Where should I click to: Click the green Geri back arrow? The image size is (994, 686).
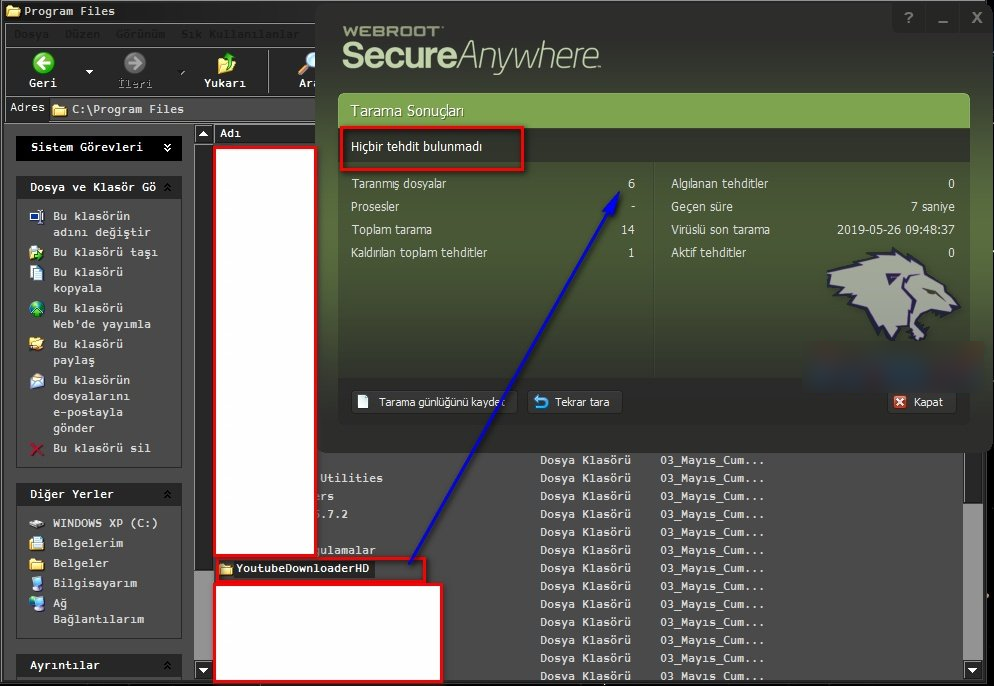click(43, 63)
